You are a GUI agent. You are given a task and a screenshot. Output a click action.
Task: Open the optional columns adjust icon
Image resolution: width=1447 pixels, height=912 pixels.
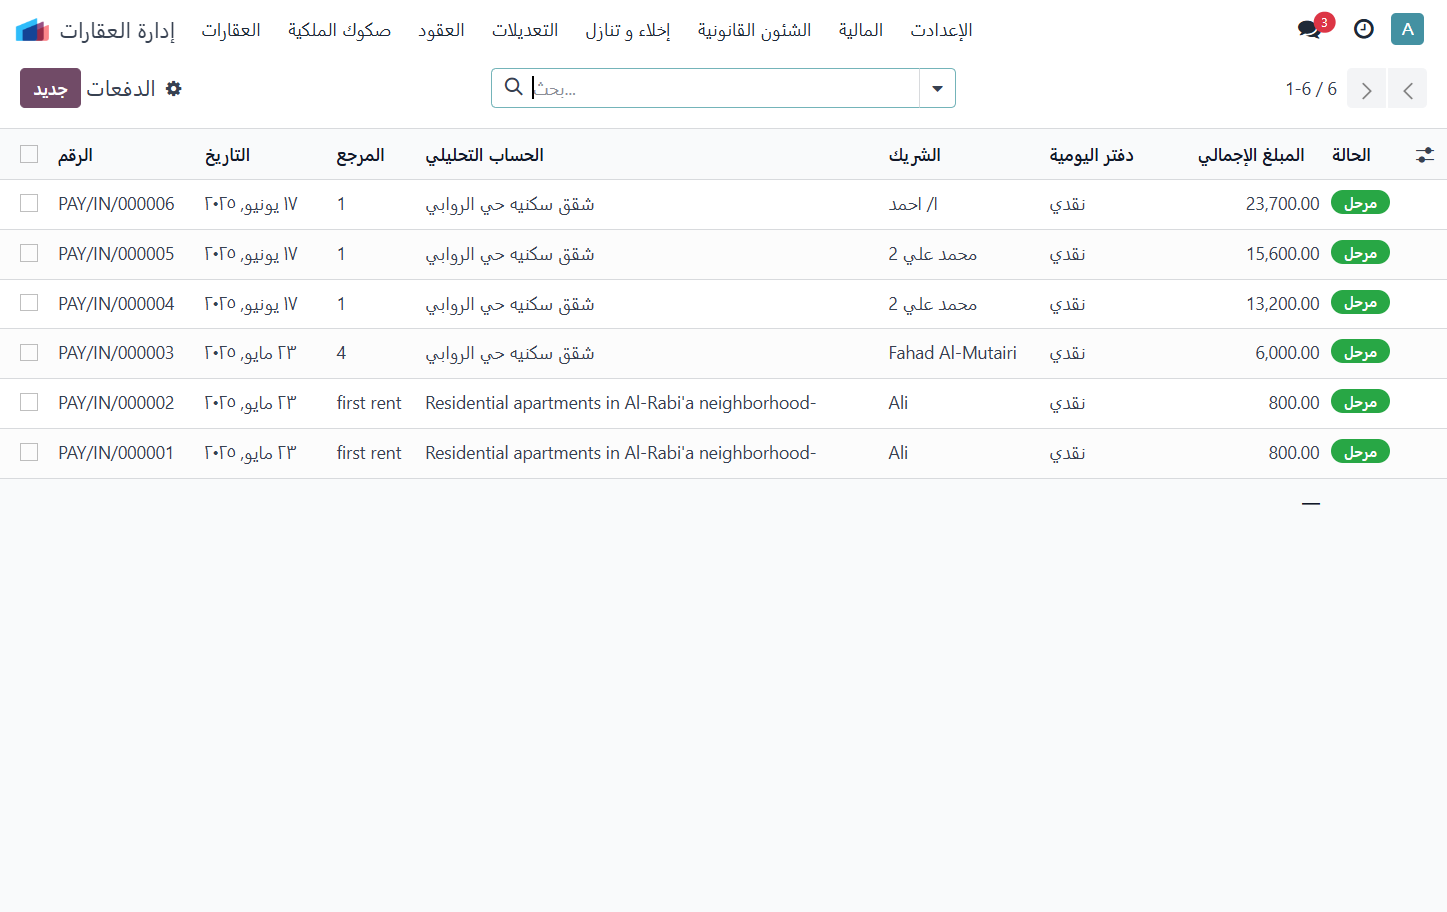(x=1424, y=155)
